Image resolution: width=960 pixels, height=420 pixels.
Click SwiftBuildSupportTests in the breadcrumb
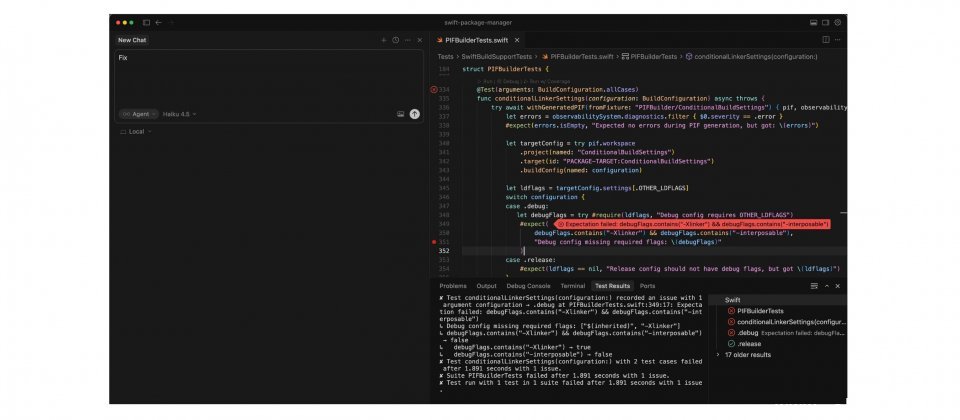pos(496,57)
